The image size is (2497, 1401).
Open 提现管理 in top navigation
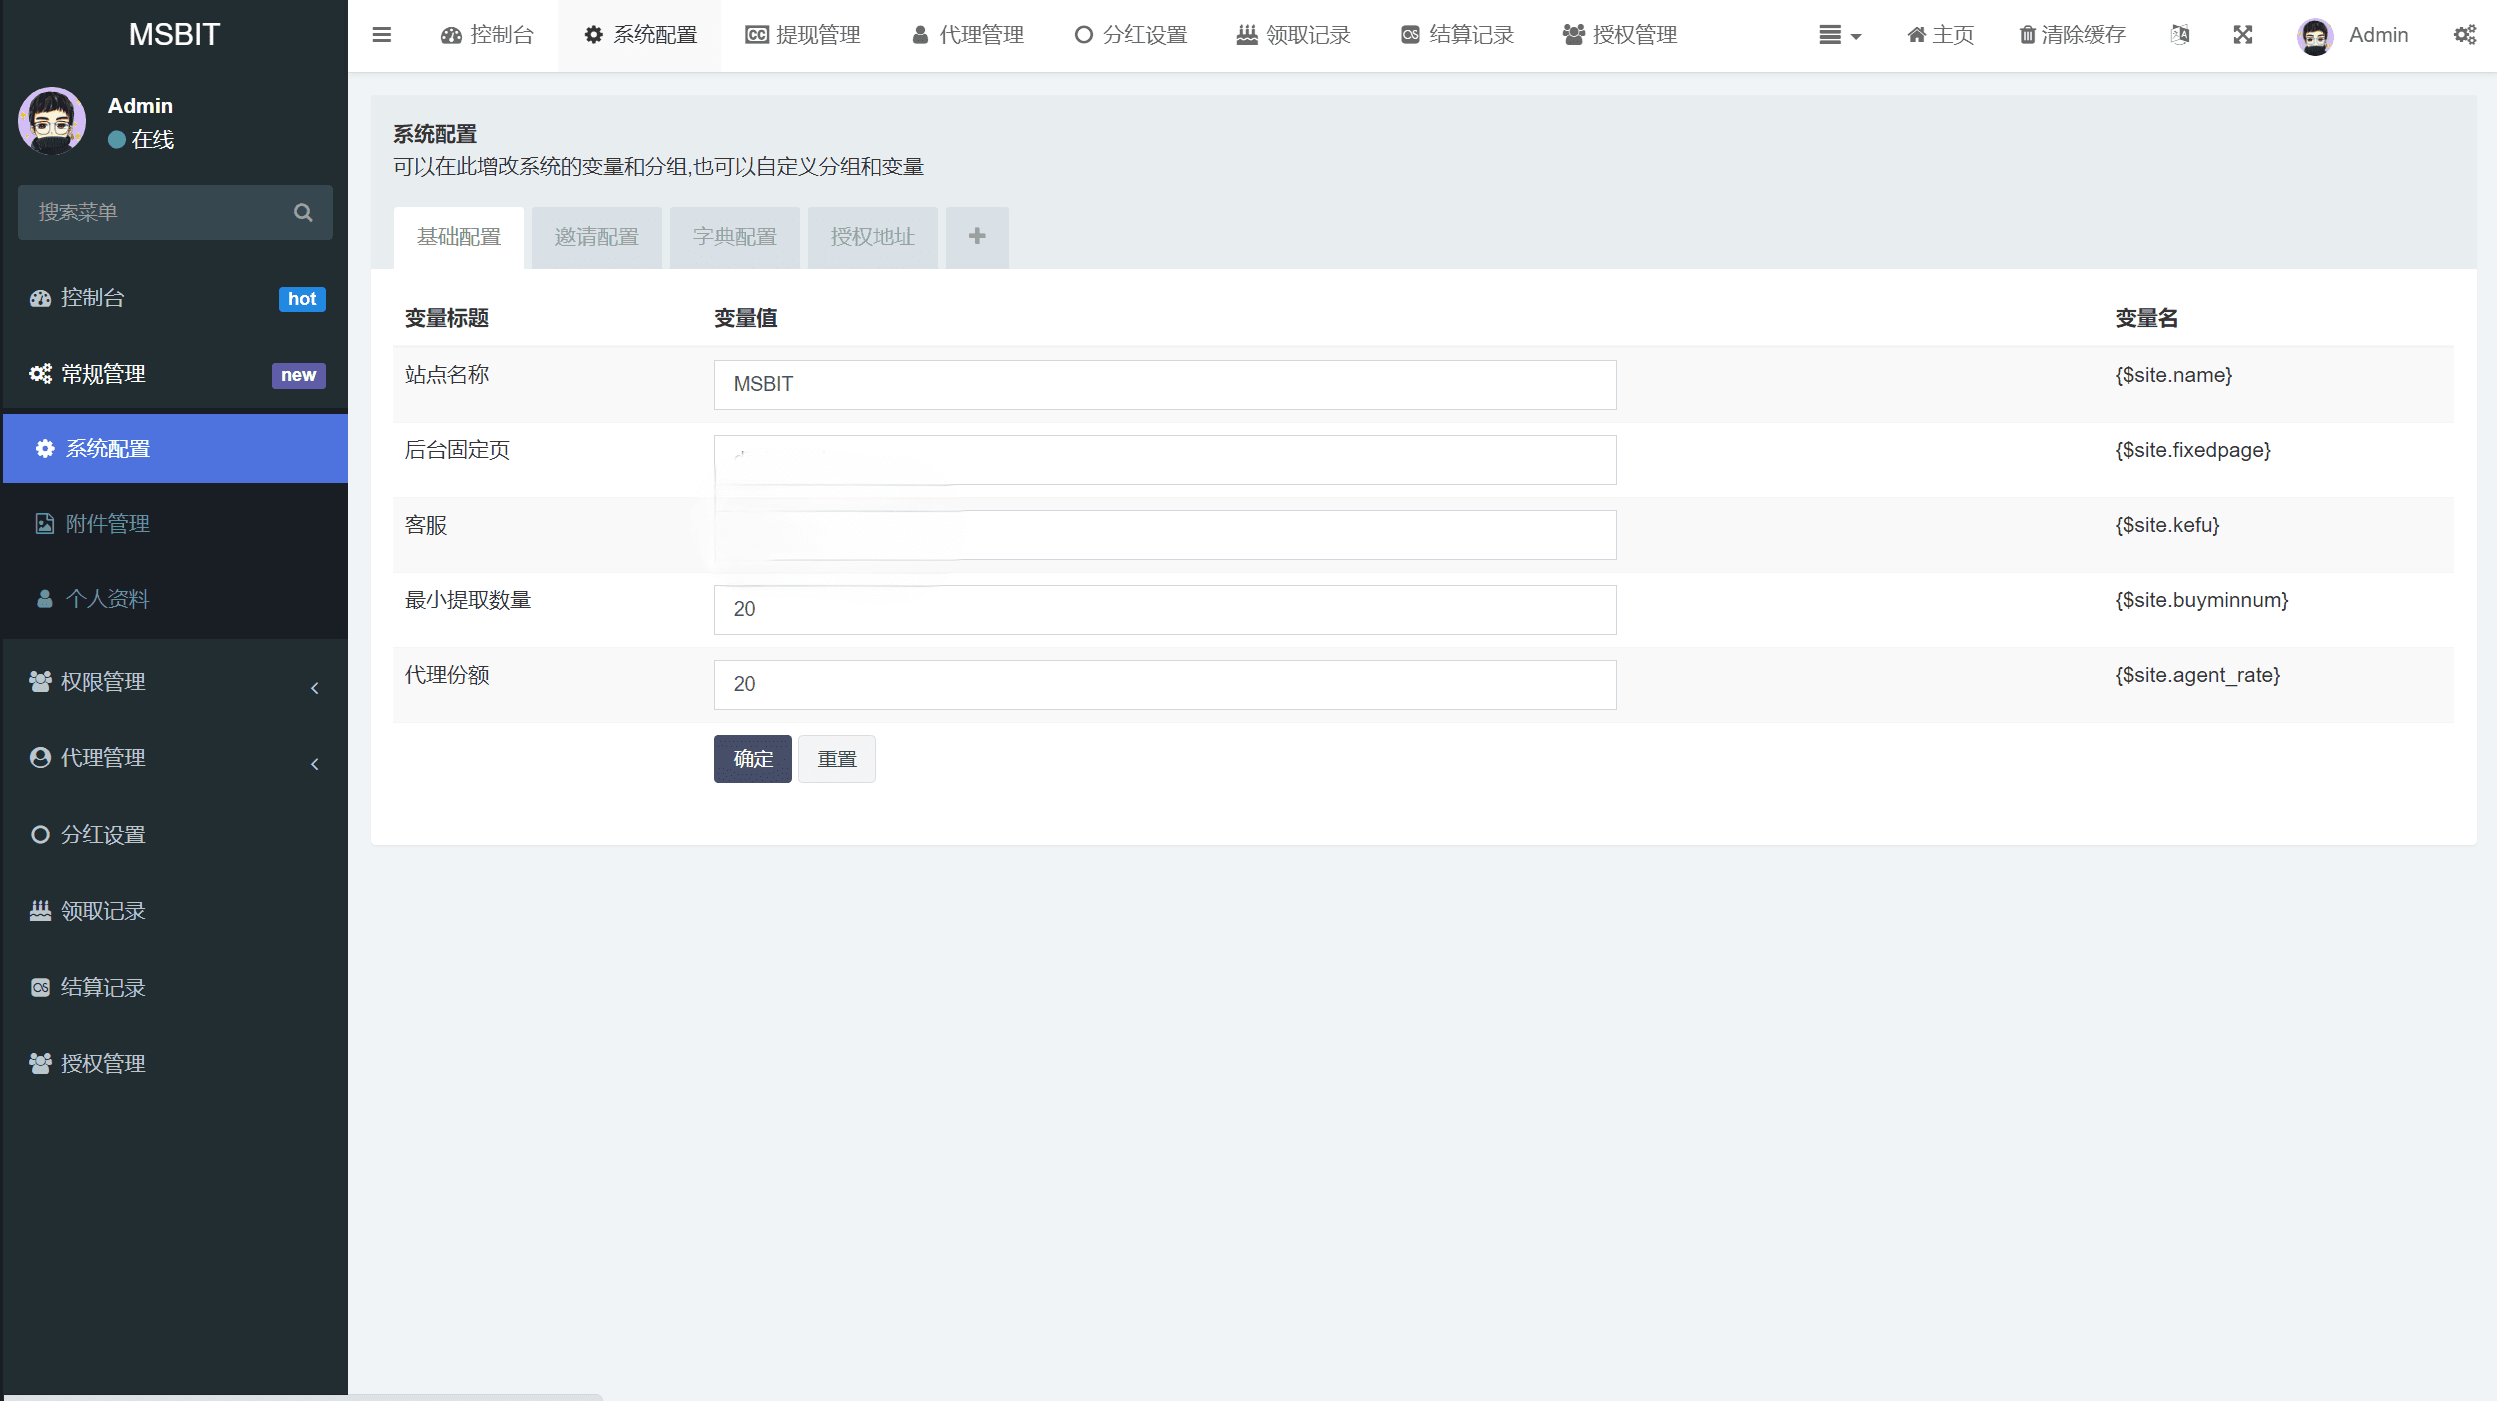coord(803,35)
